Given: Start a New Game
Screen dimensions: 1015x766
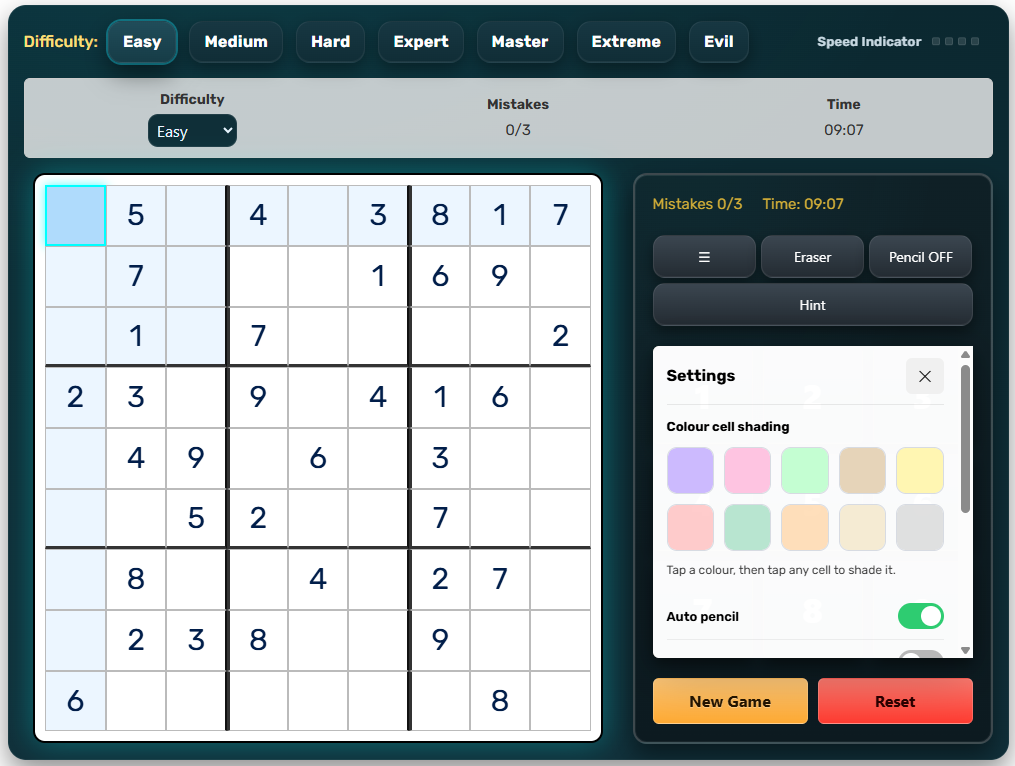Looking at the screenshot, I should [730, 701].
